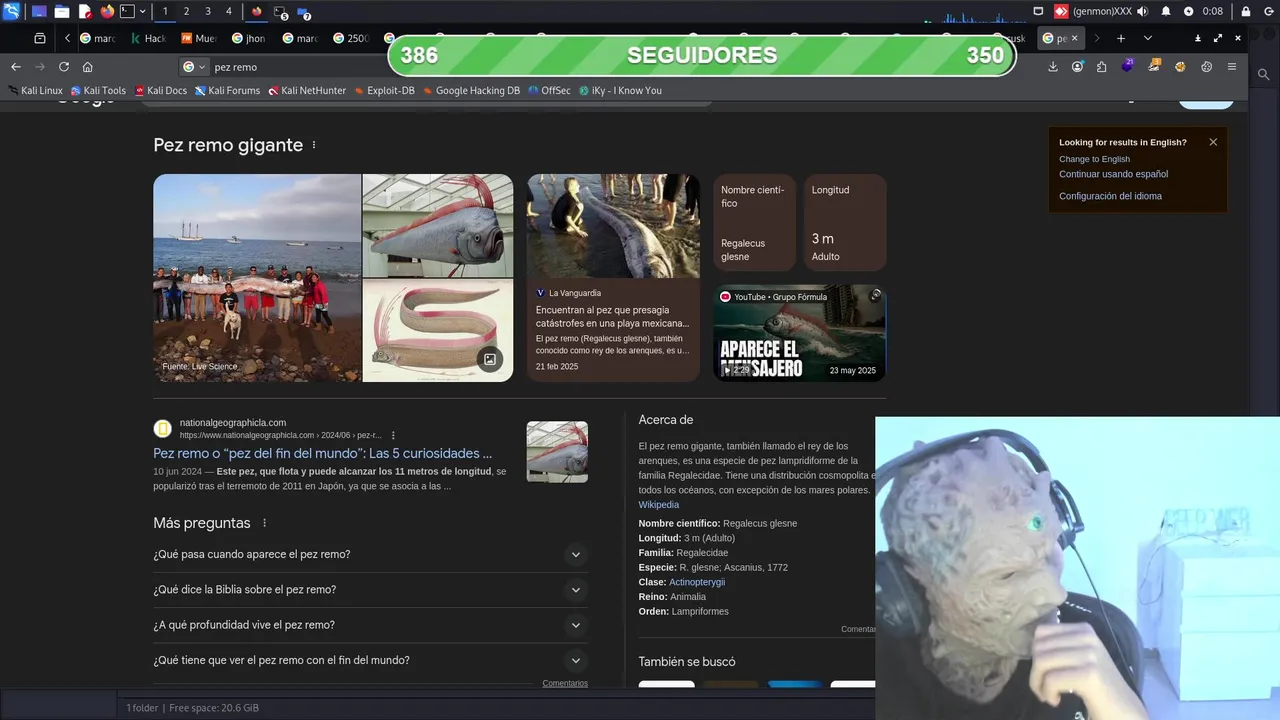Open the OffSec bookmark
The height and width of the screenshot is (720, 1280).
click(549, 90)
